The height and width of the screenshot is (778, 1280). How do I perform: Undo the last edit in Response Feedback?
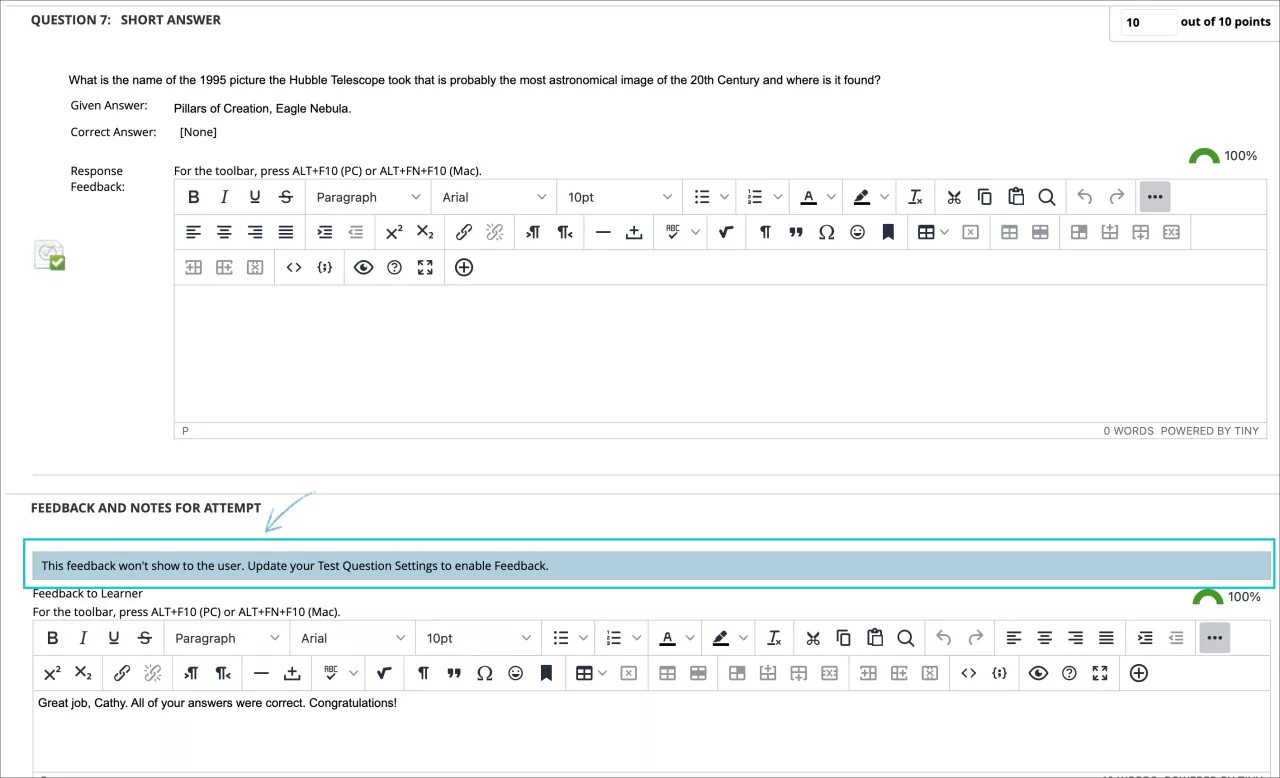pos(1085,196)
